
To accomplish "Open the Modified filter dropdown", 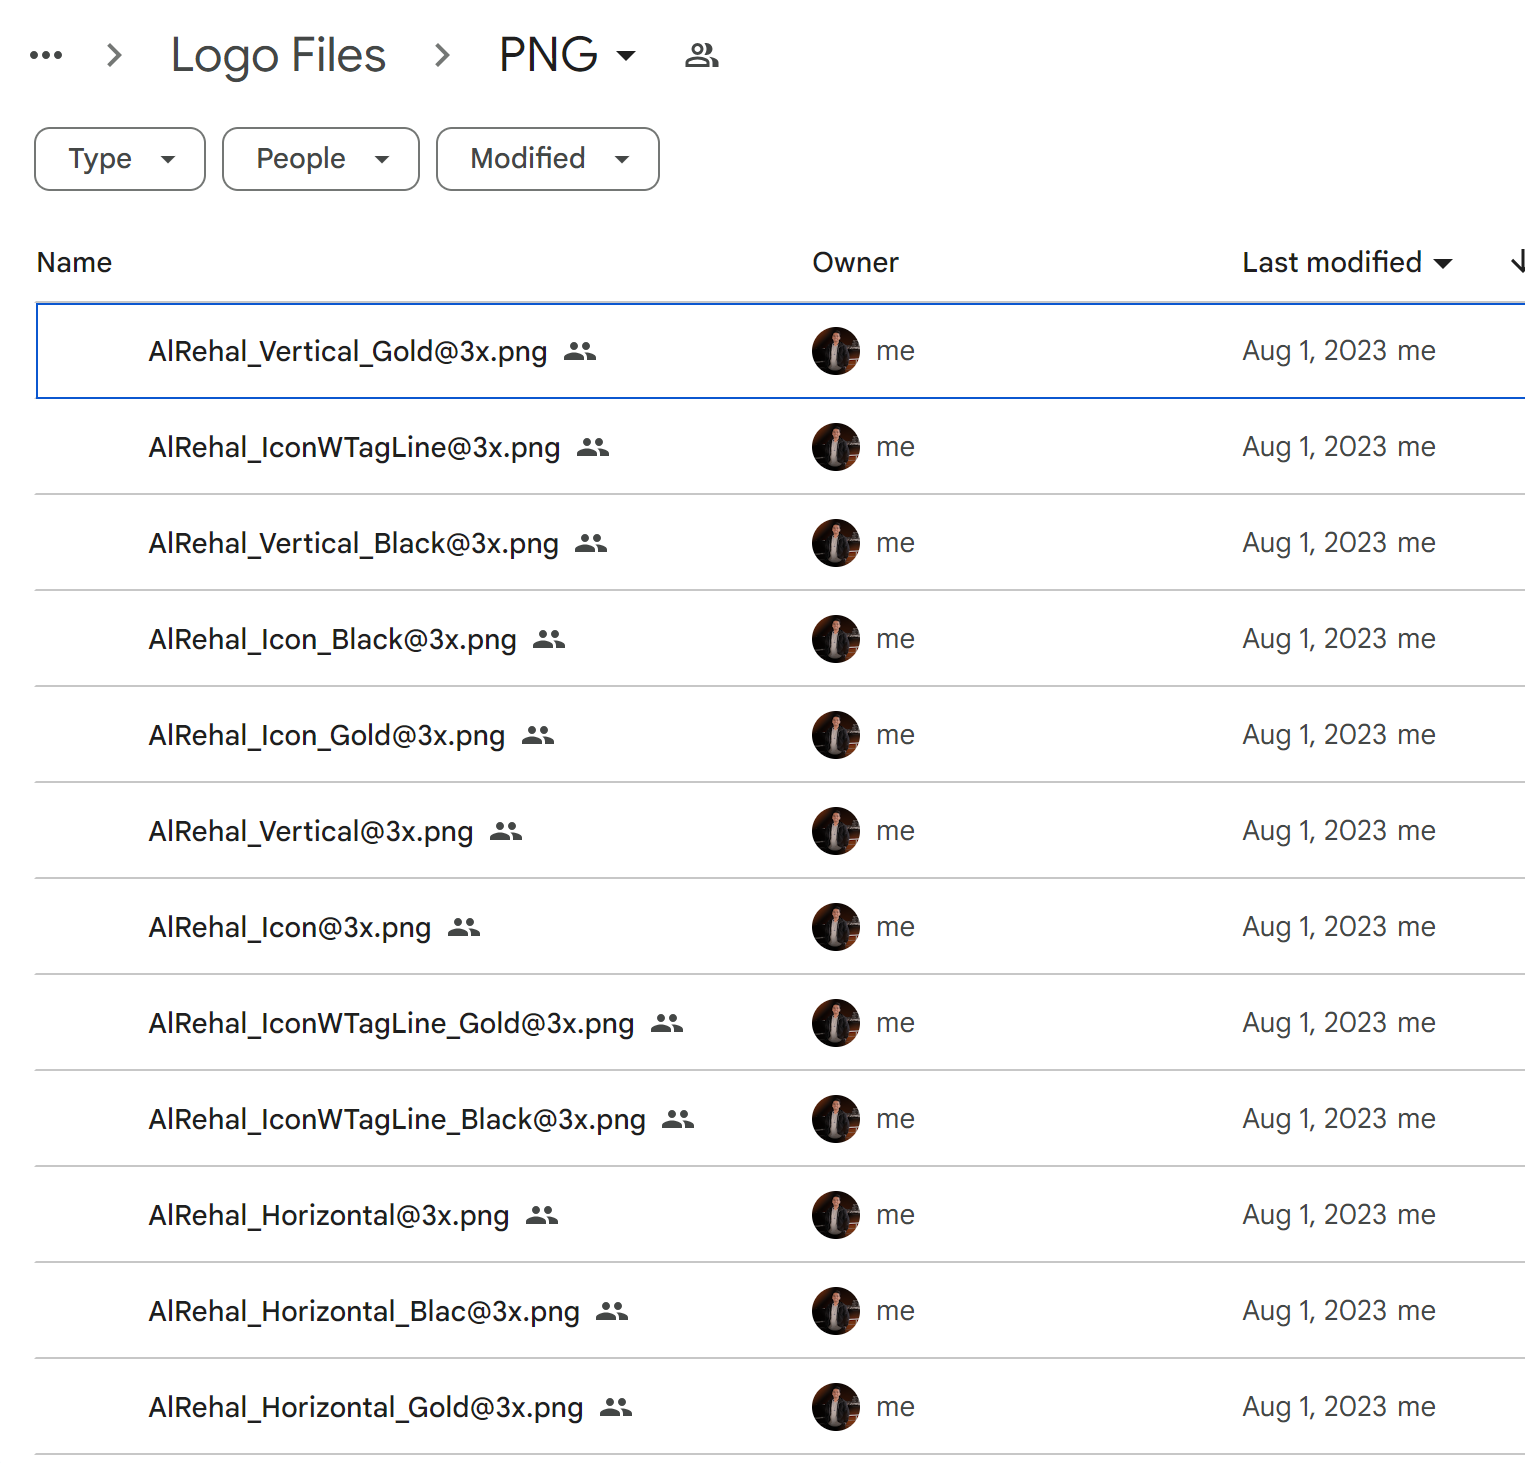I will 548,159.
